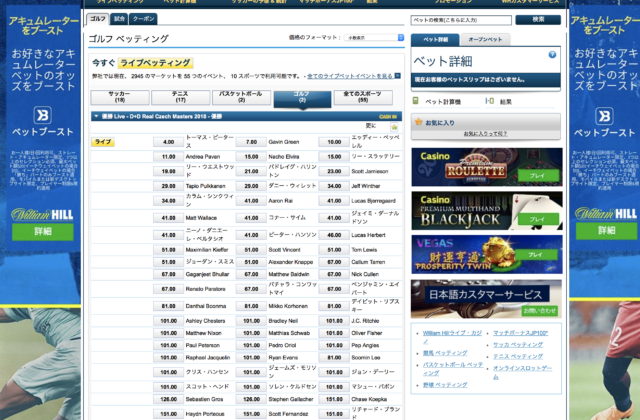Click the bet slip help question-mark icon
640x420 pixels.
click(x=552, y=55)
